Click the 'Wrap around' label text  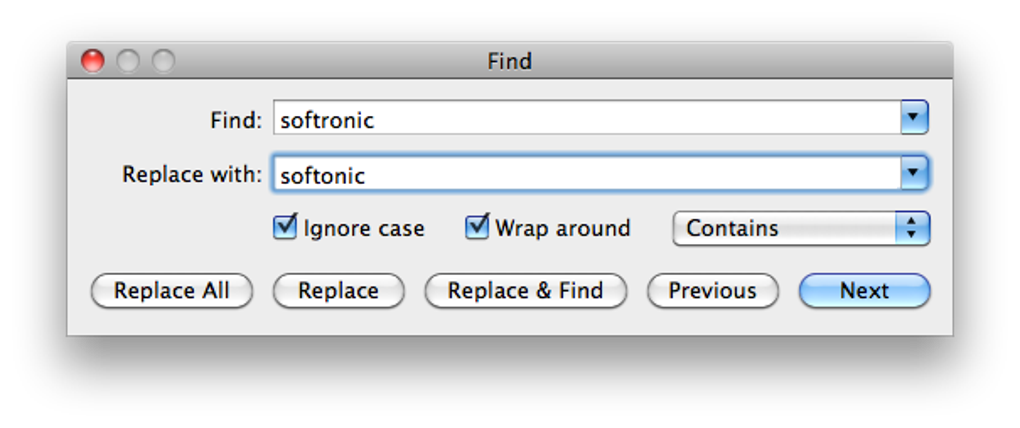point(563,229)
